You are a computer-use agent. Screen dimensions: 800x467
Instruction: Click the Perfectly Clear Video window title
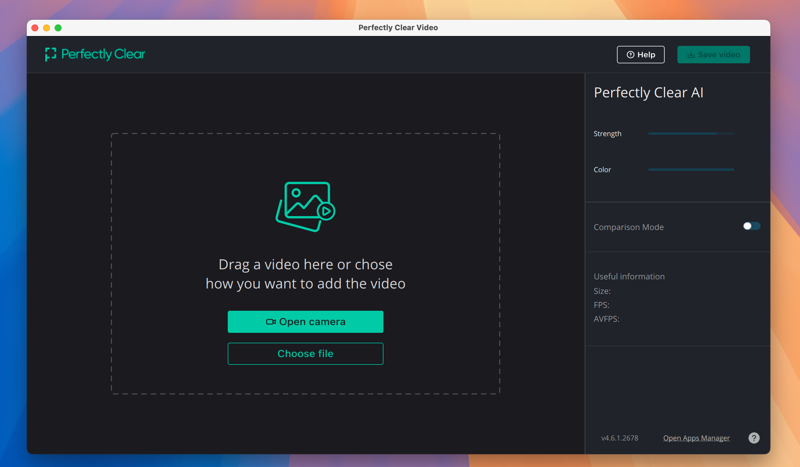click(398, 28)
